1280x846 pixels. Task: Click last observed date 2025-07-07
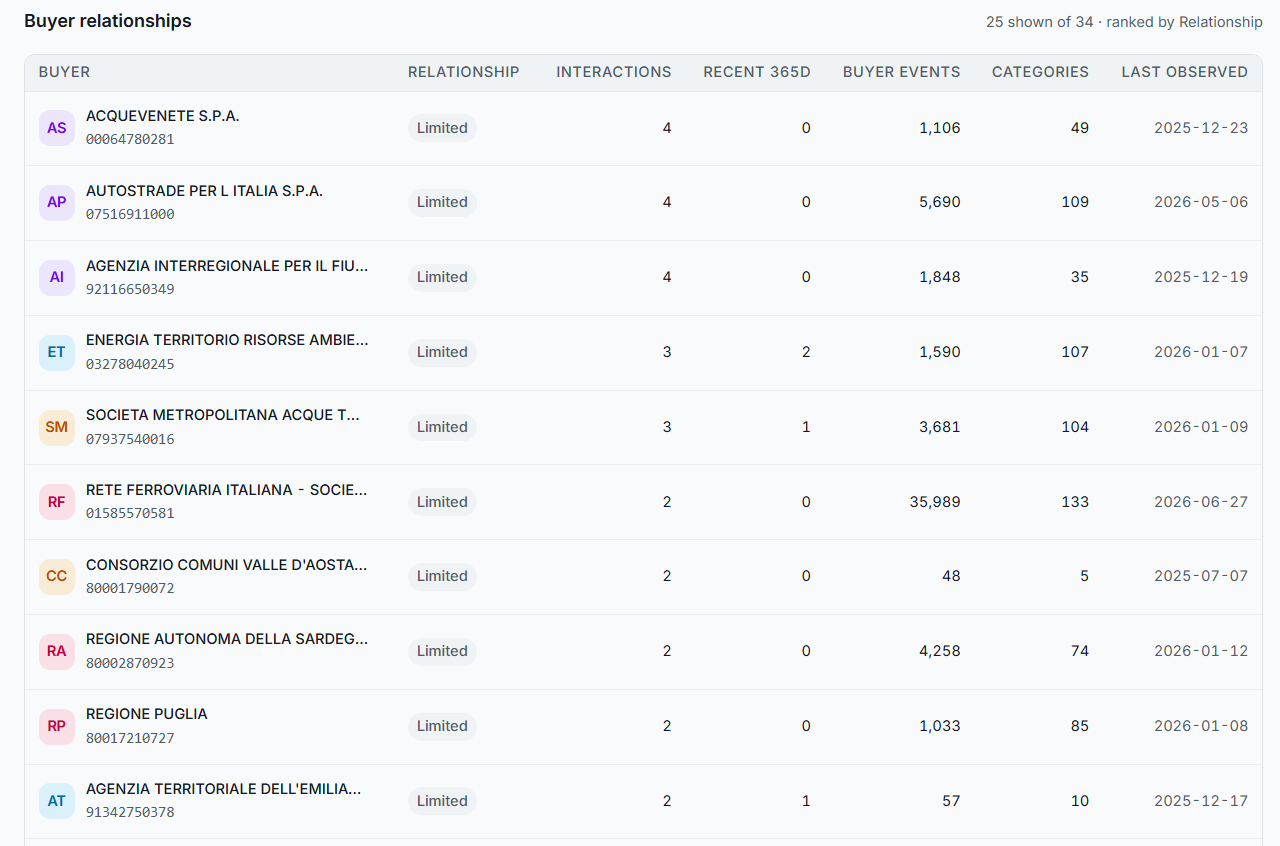[x=1201, y=576]
